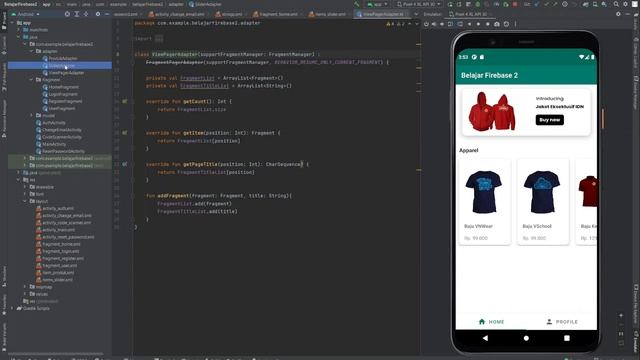Viewport: 640px width, 360px height.
Task: Click the emulator screenshot camera icon
Action: pyautogui.click(x=497, y=24)
